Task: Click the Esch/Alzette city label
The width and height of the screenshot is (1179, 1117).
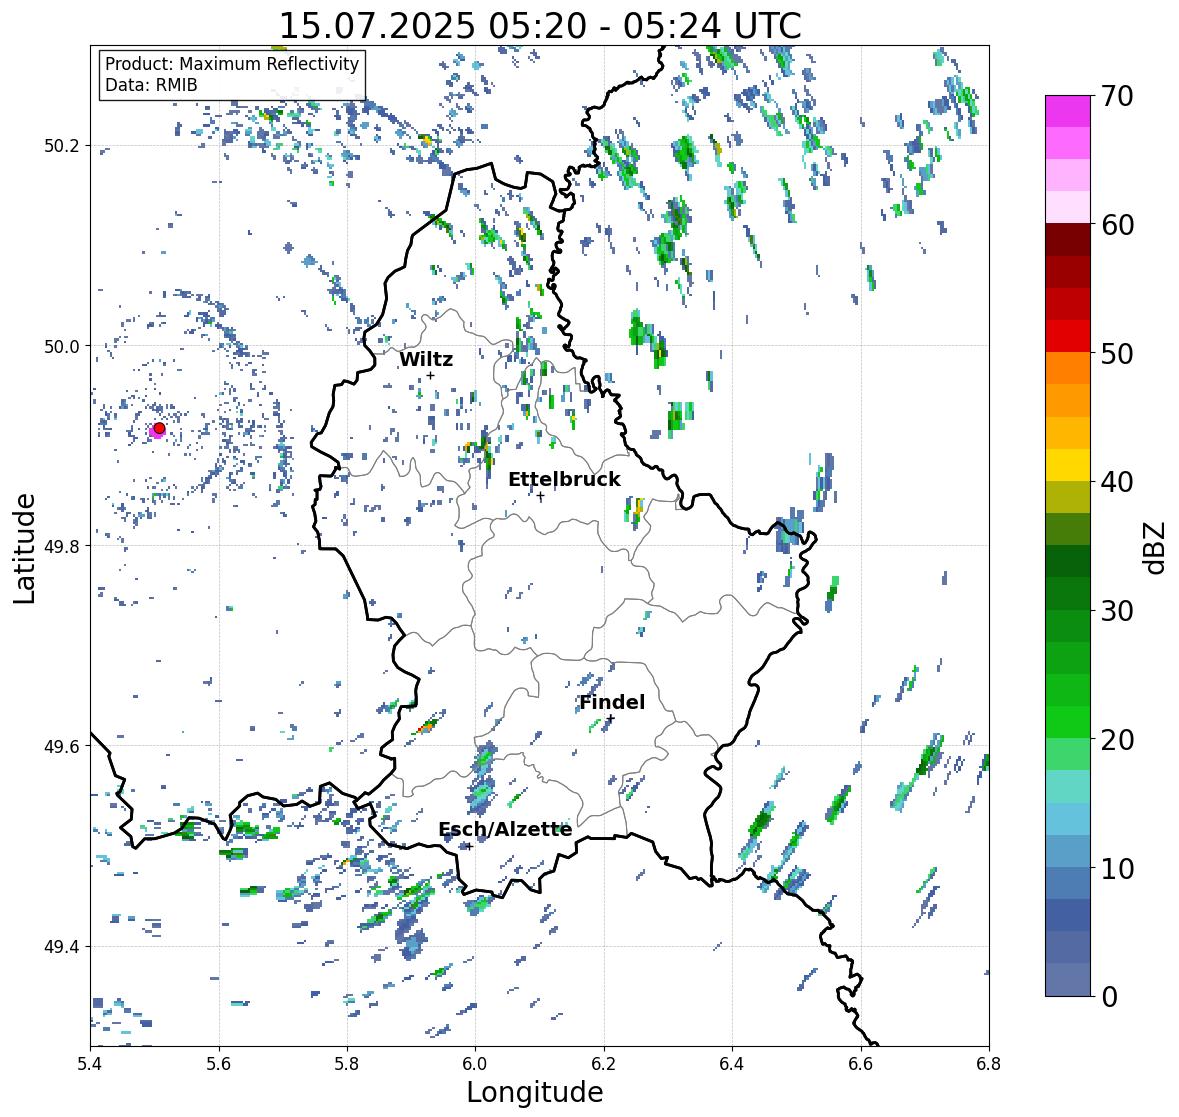Action: tap(505, 829)
